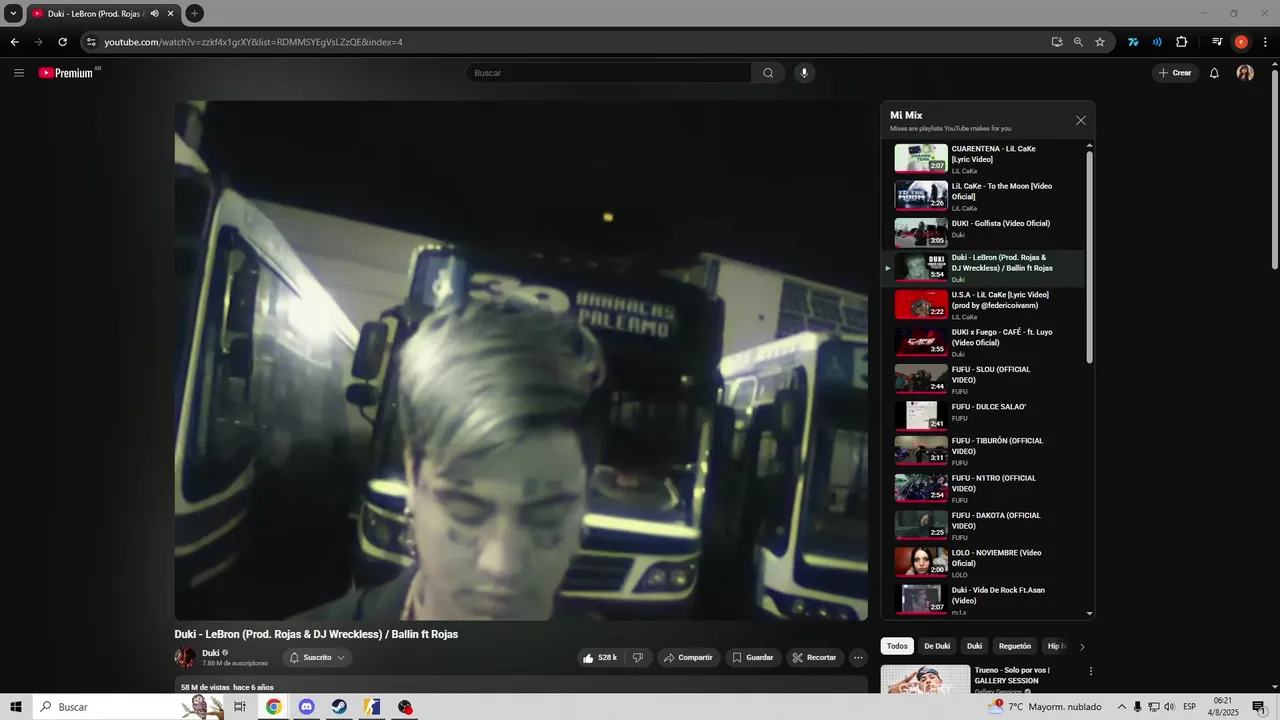1280x720 pixels.
Task: Play FUFU - DAKOTA official video
Action: pos(983,525)
